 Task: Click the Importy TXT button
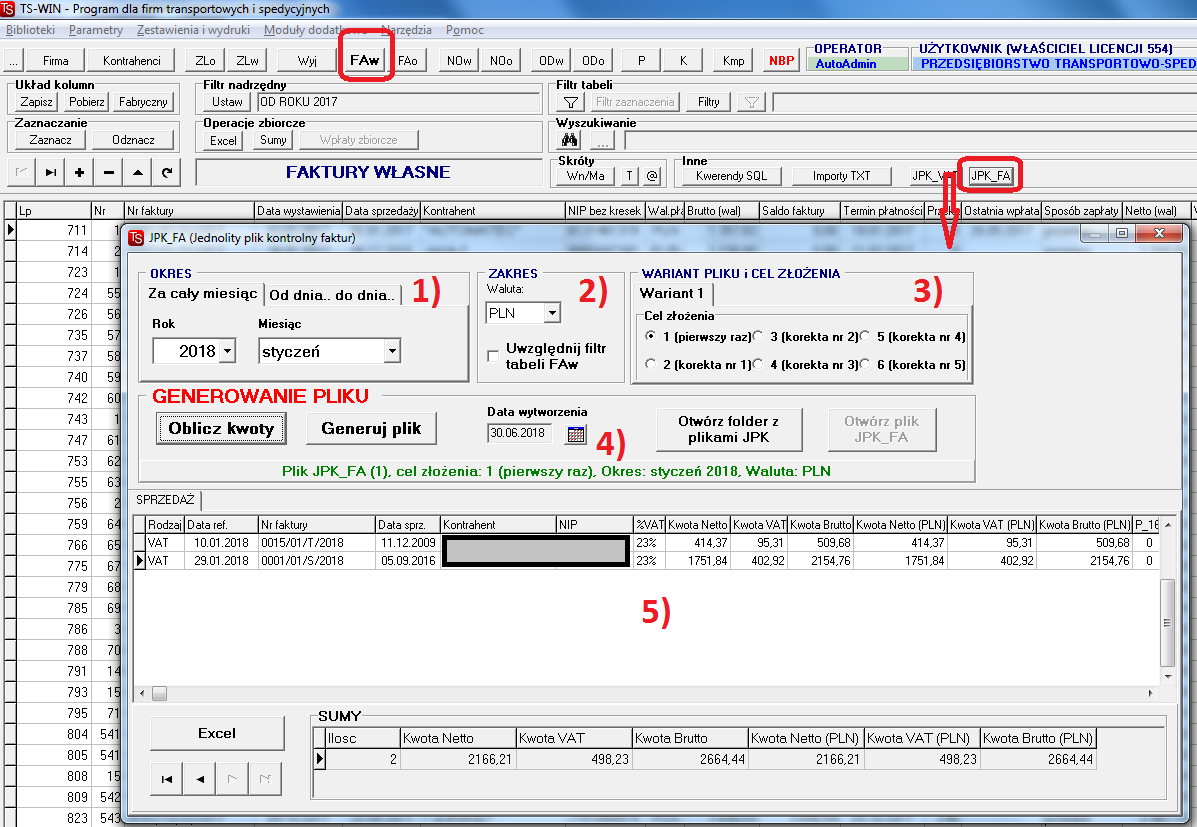click(841, 176)
